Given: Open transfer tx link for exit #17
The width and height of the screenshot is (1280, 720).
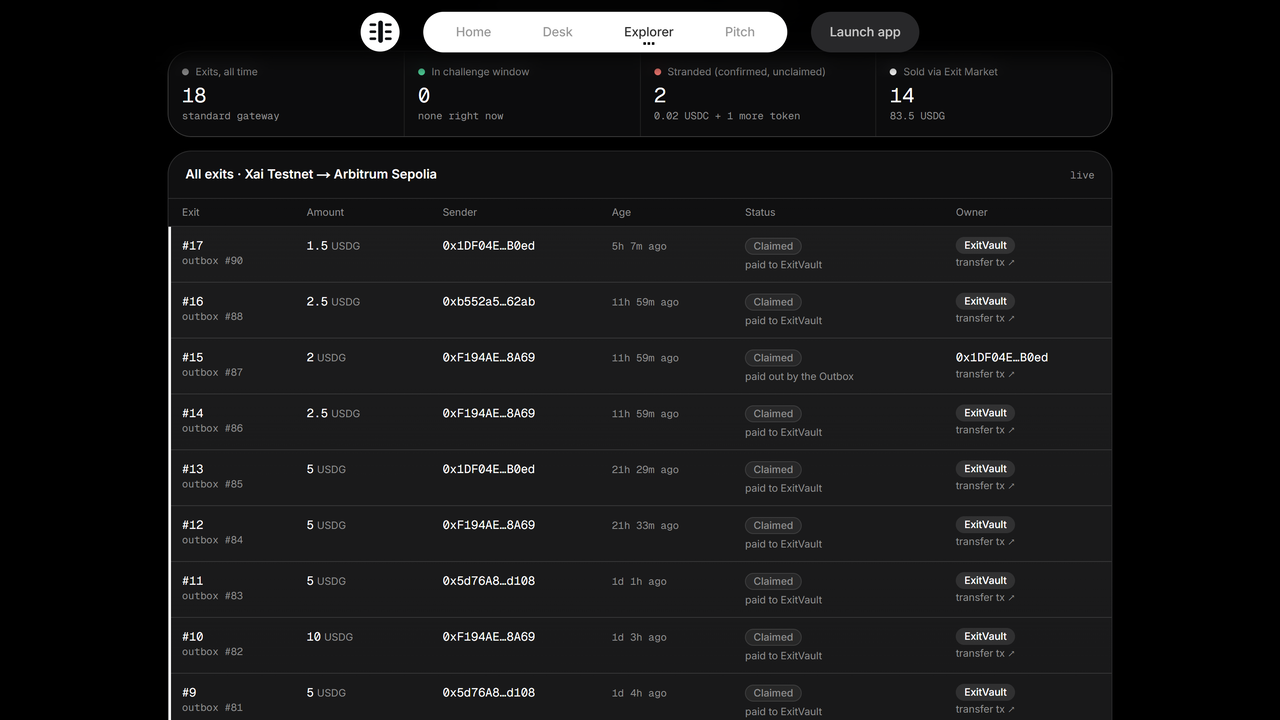Looking at the screenshot, I should 985,262.
